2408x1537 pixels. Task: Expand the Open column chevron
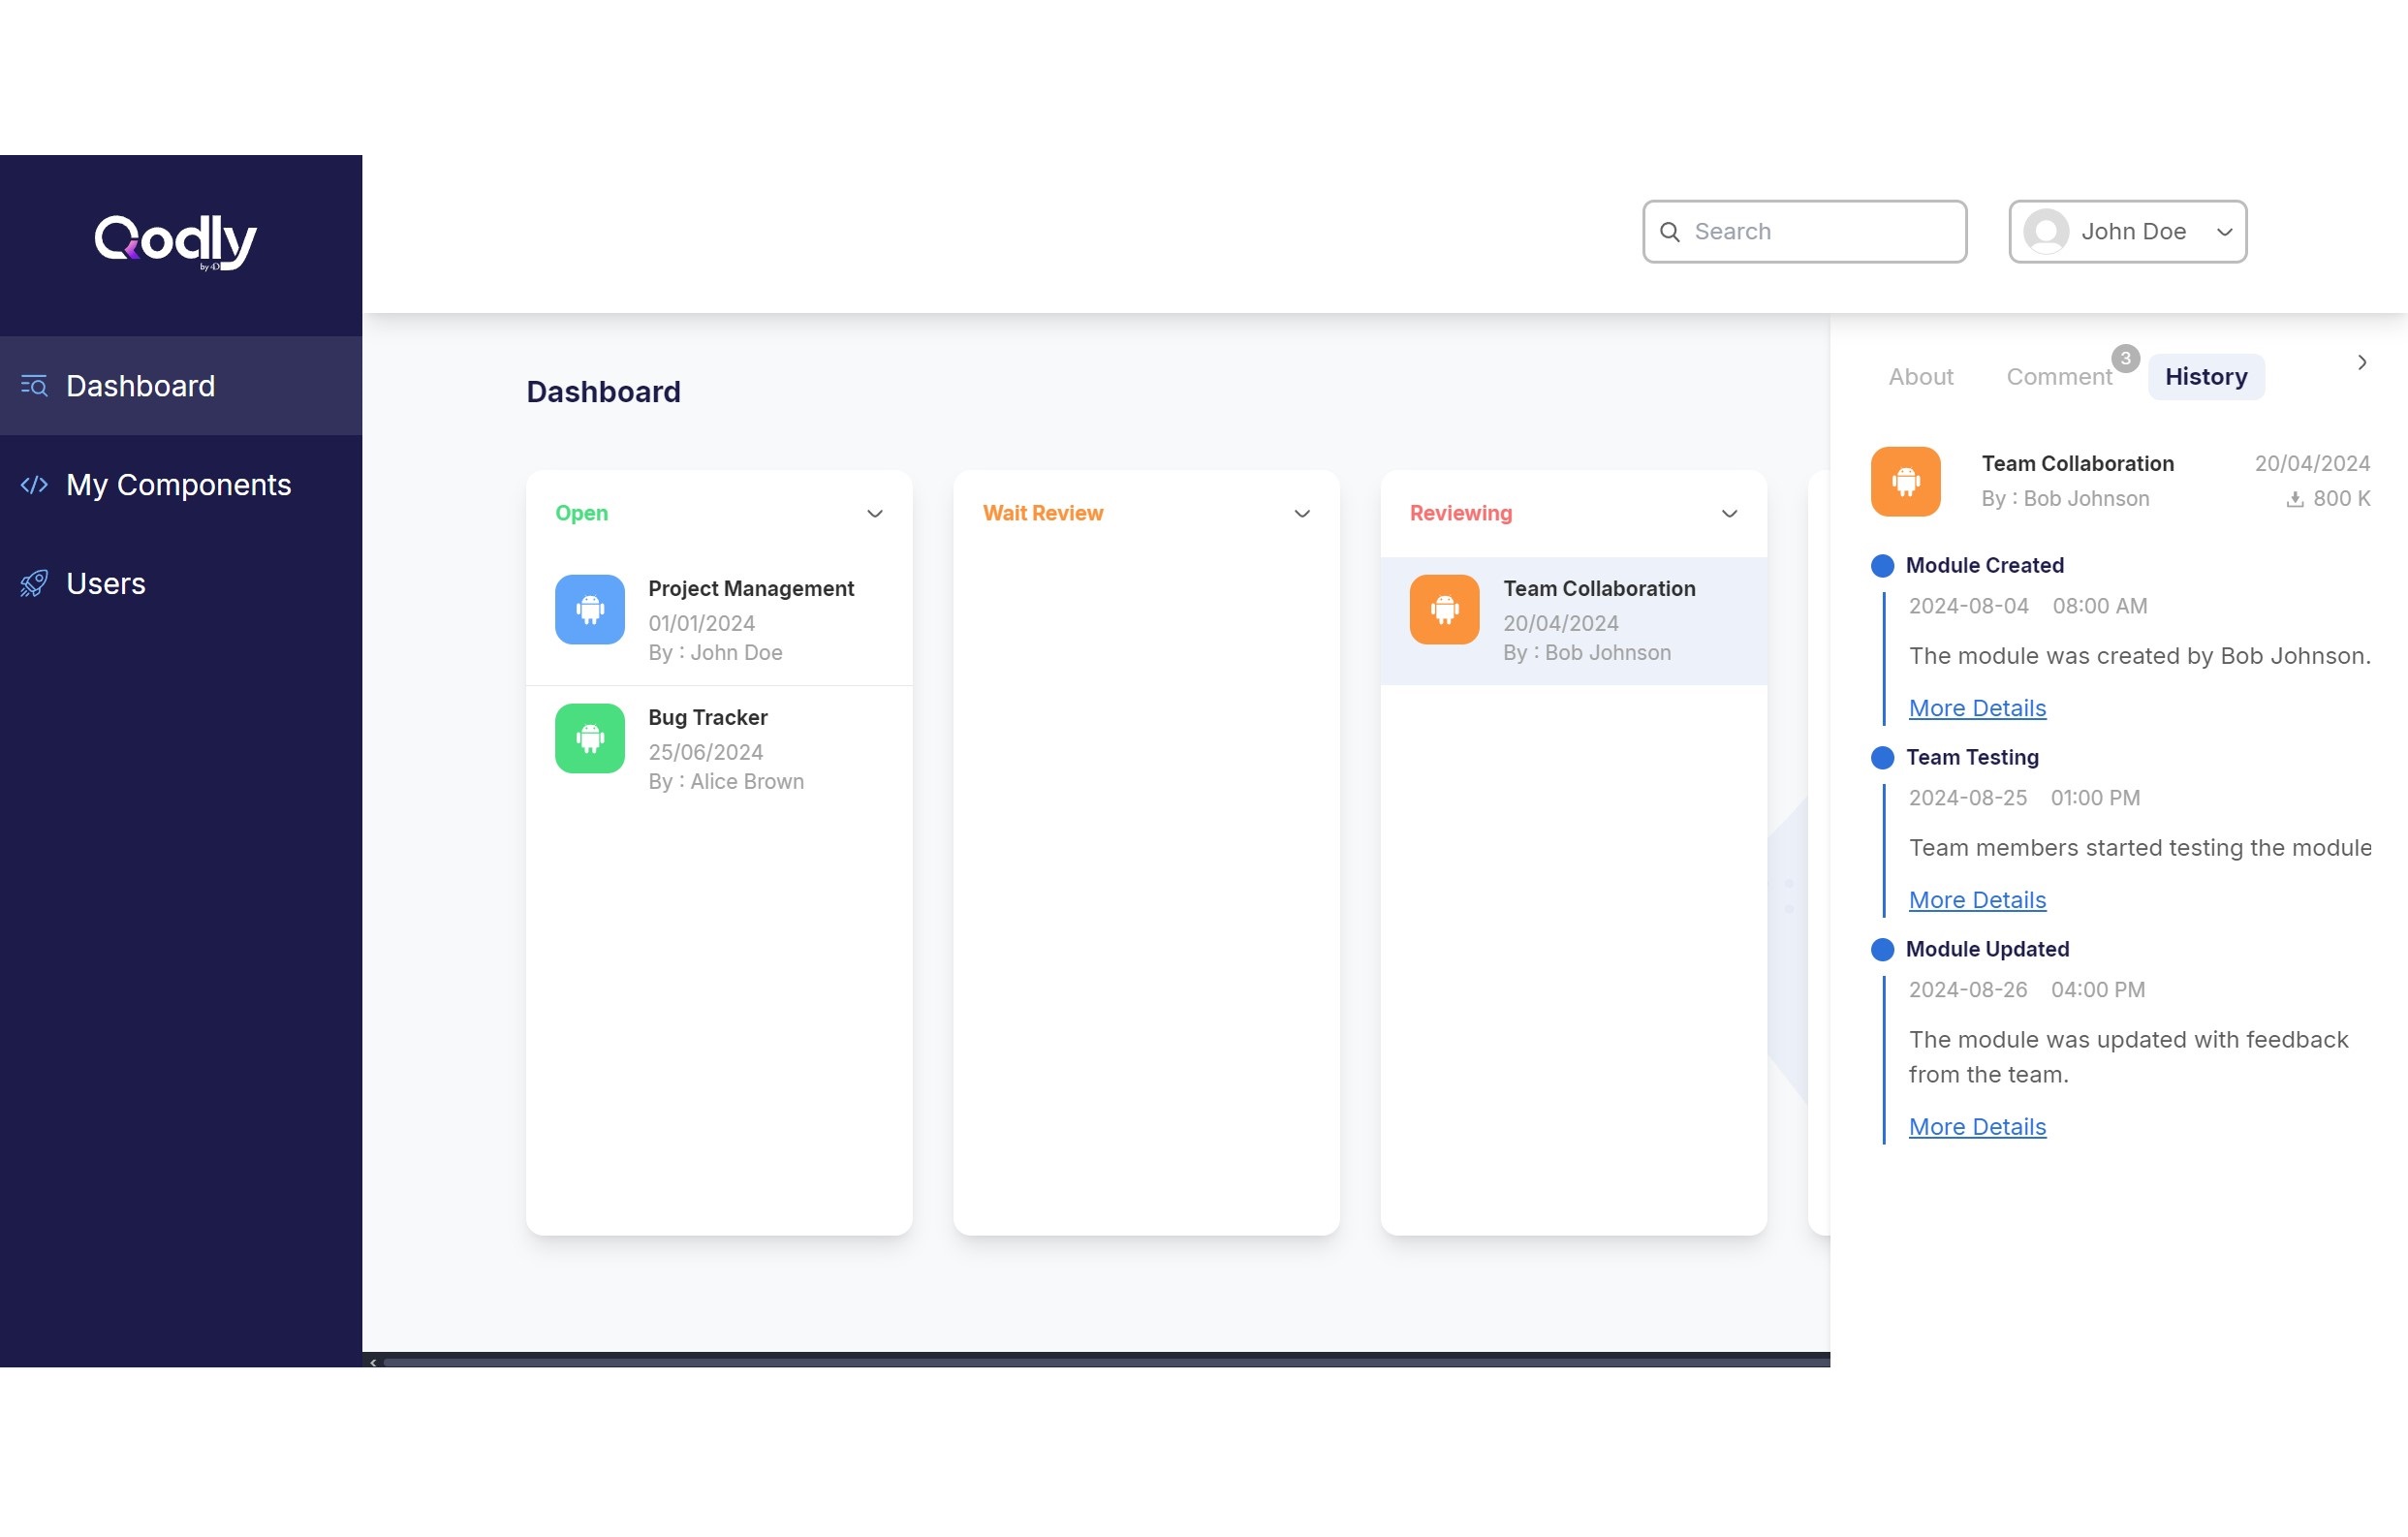coord(874,514)
